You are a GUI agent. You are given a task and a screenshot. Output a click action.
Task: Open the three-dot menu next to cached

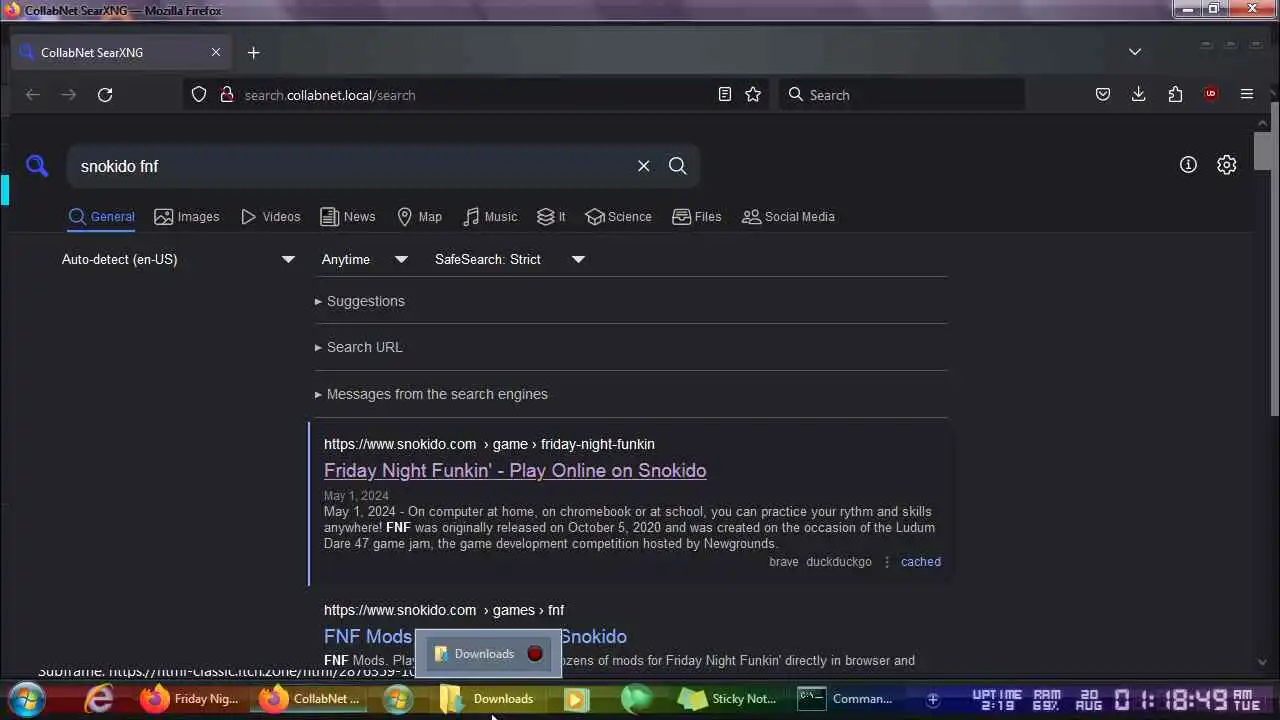point(886,562)
